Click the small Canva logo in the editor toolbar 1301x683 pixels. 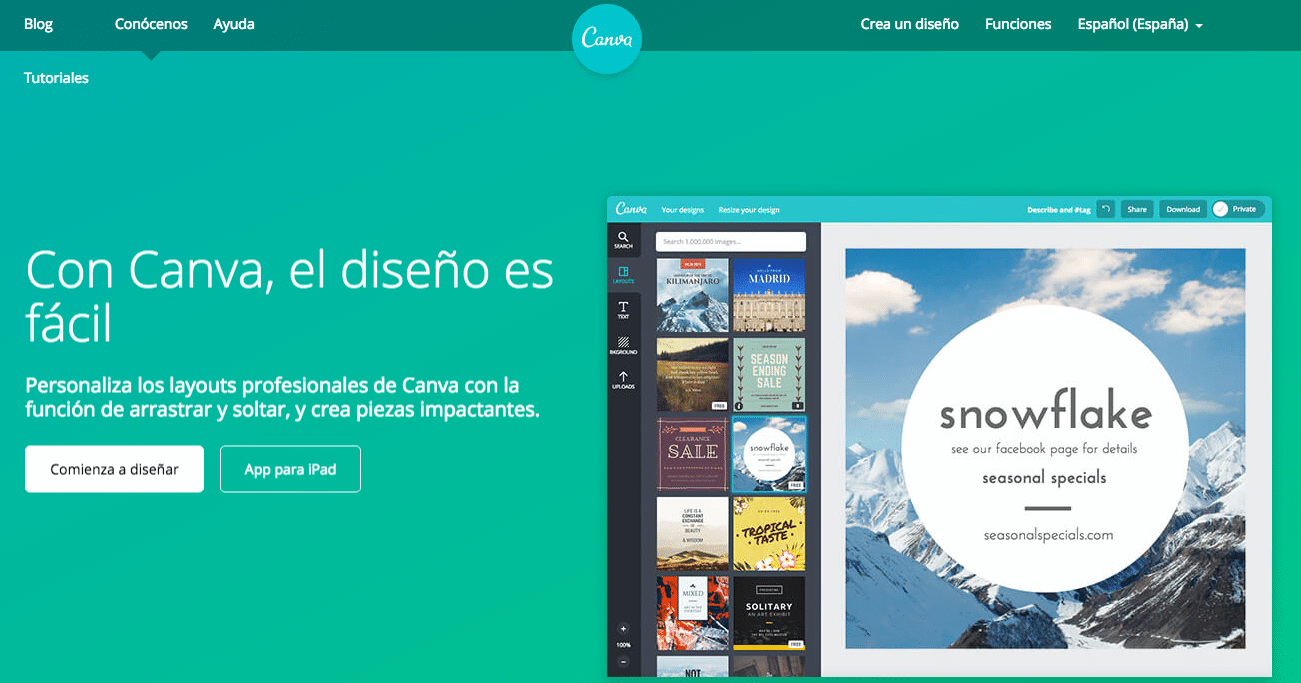631,209
